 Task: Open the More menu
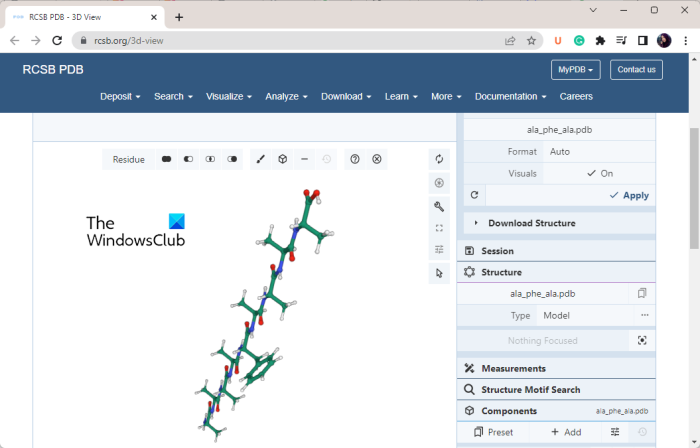tap(446, 96)
